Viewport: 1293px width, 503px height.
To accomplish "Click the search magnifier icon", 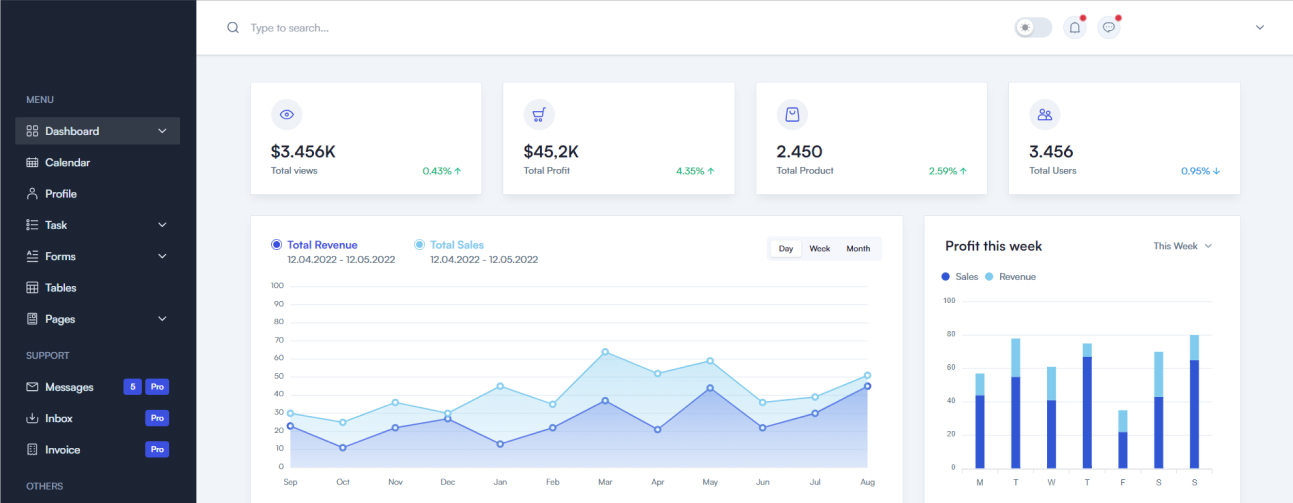I will 233,28.
